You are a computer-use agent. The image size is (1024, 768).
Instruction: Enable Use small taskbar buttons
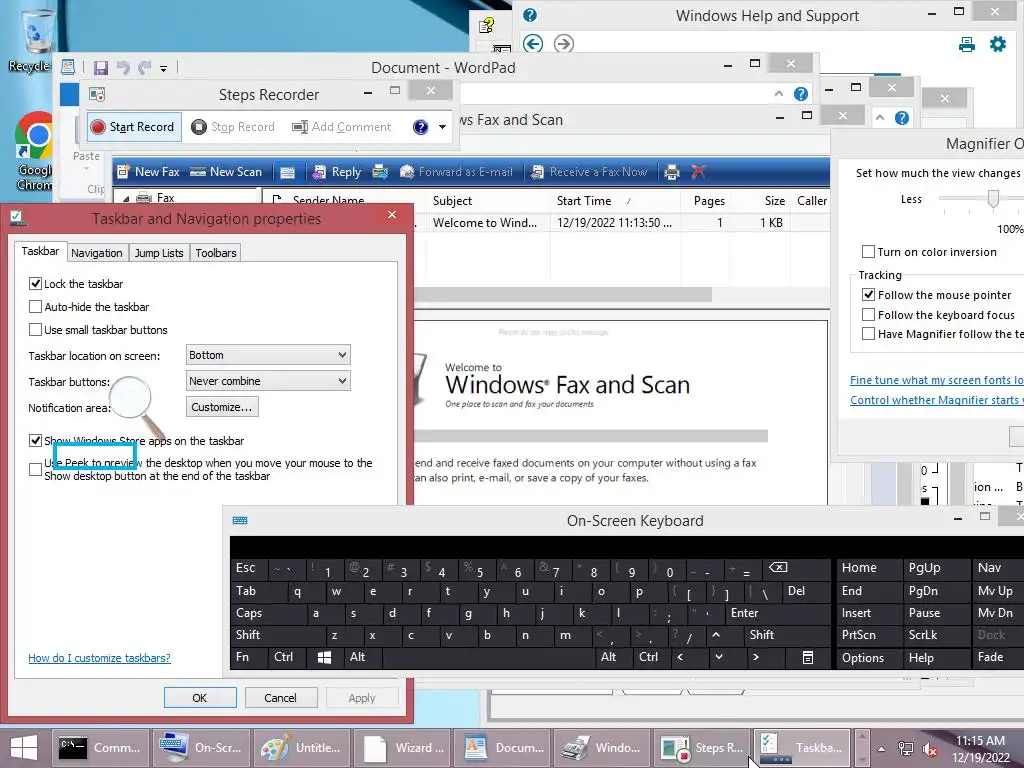(35, 330)
